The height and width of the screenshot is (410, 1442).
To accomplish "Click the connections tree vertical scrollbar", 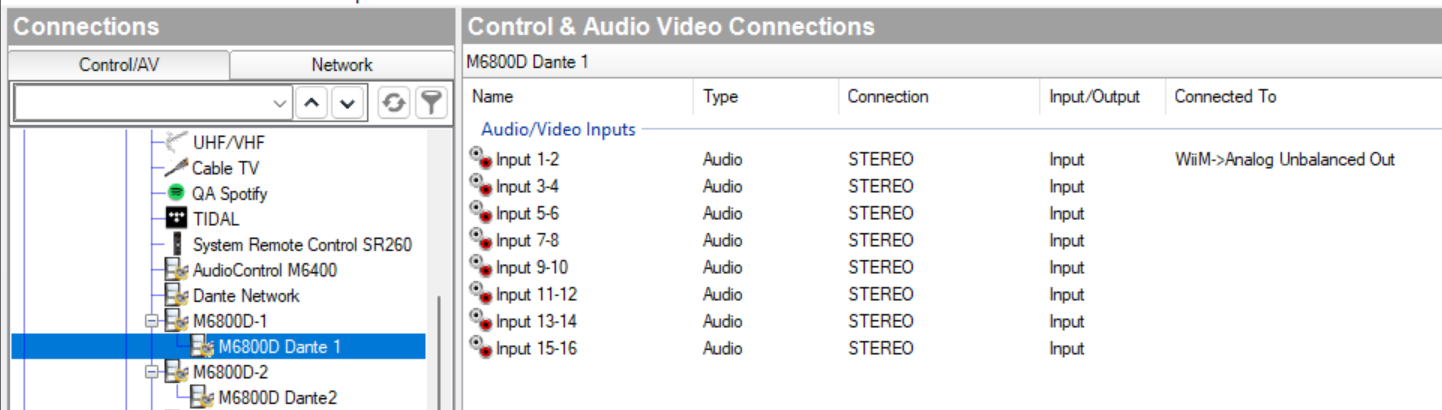I will tap(436, 352).
